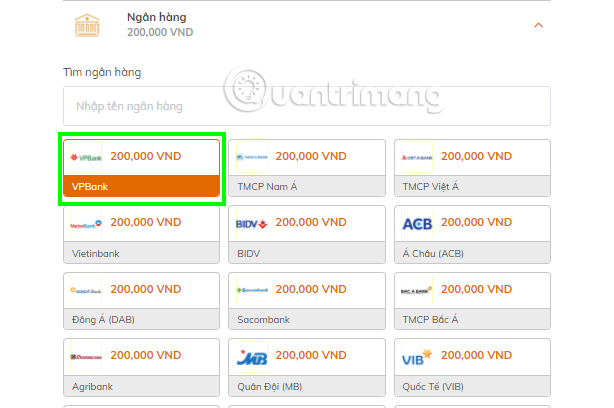Image resolution: width=614 pixels, height=408 pixels.
Task: Focus the Nhập tên ngân hàng search field
Action: coord(307,106)
